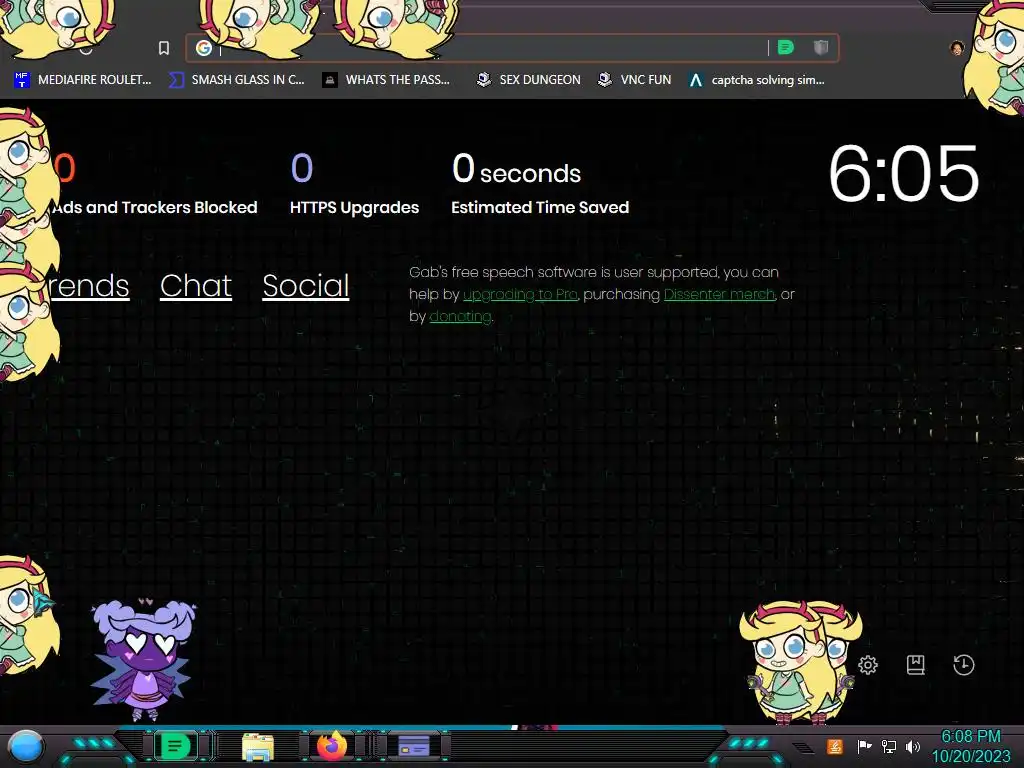Follow the donating link

(x=460, y=317)
